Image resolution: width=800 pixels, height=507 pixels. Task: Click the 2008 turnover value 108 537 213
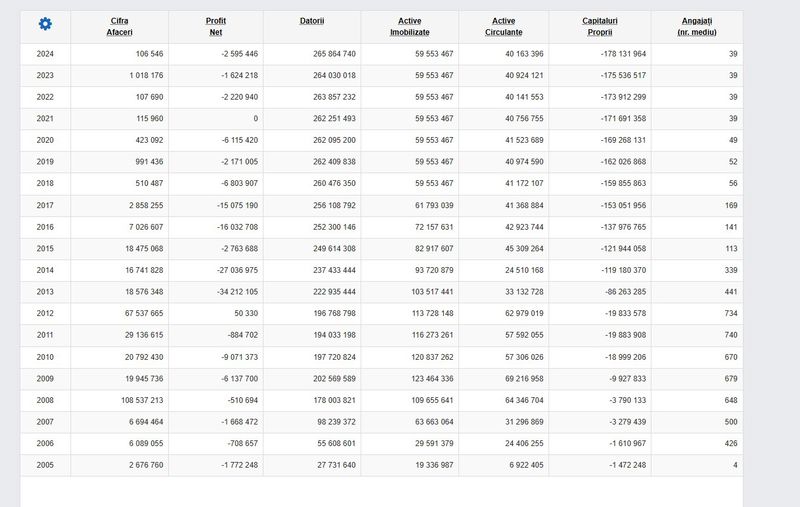click(x=135, y=400)
